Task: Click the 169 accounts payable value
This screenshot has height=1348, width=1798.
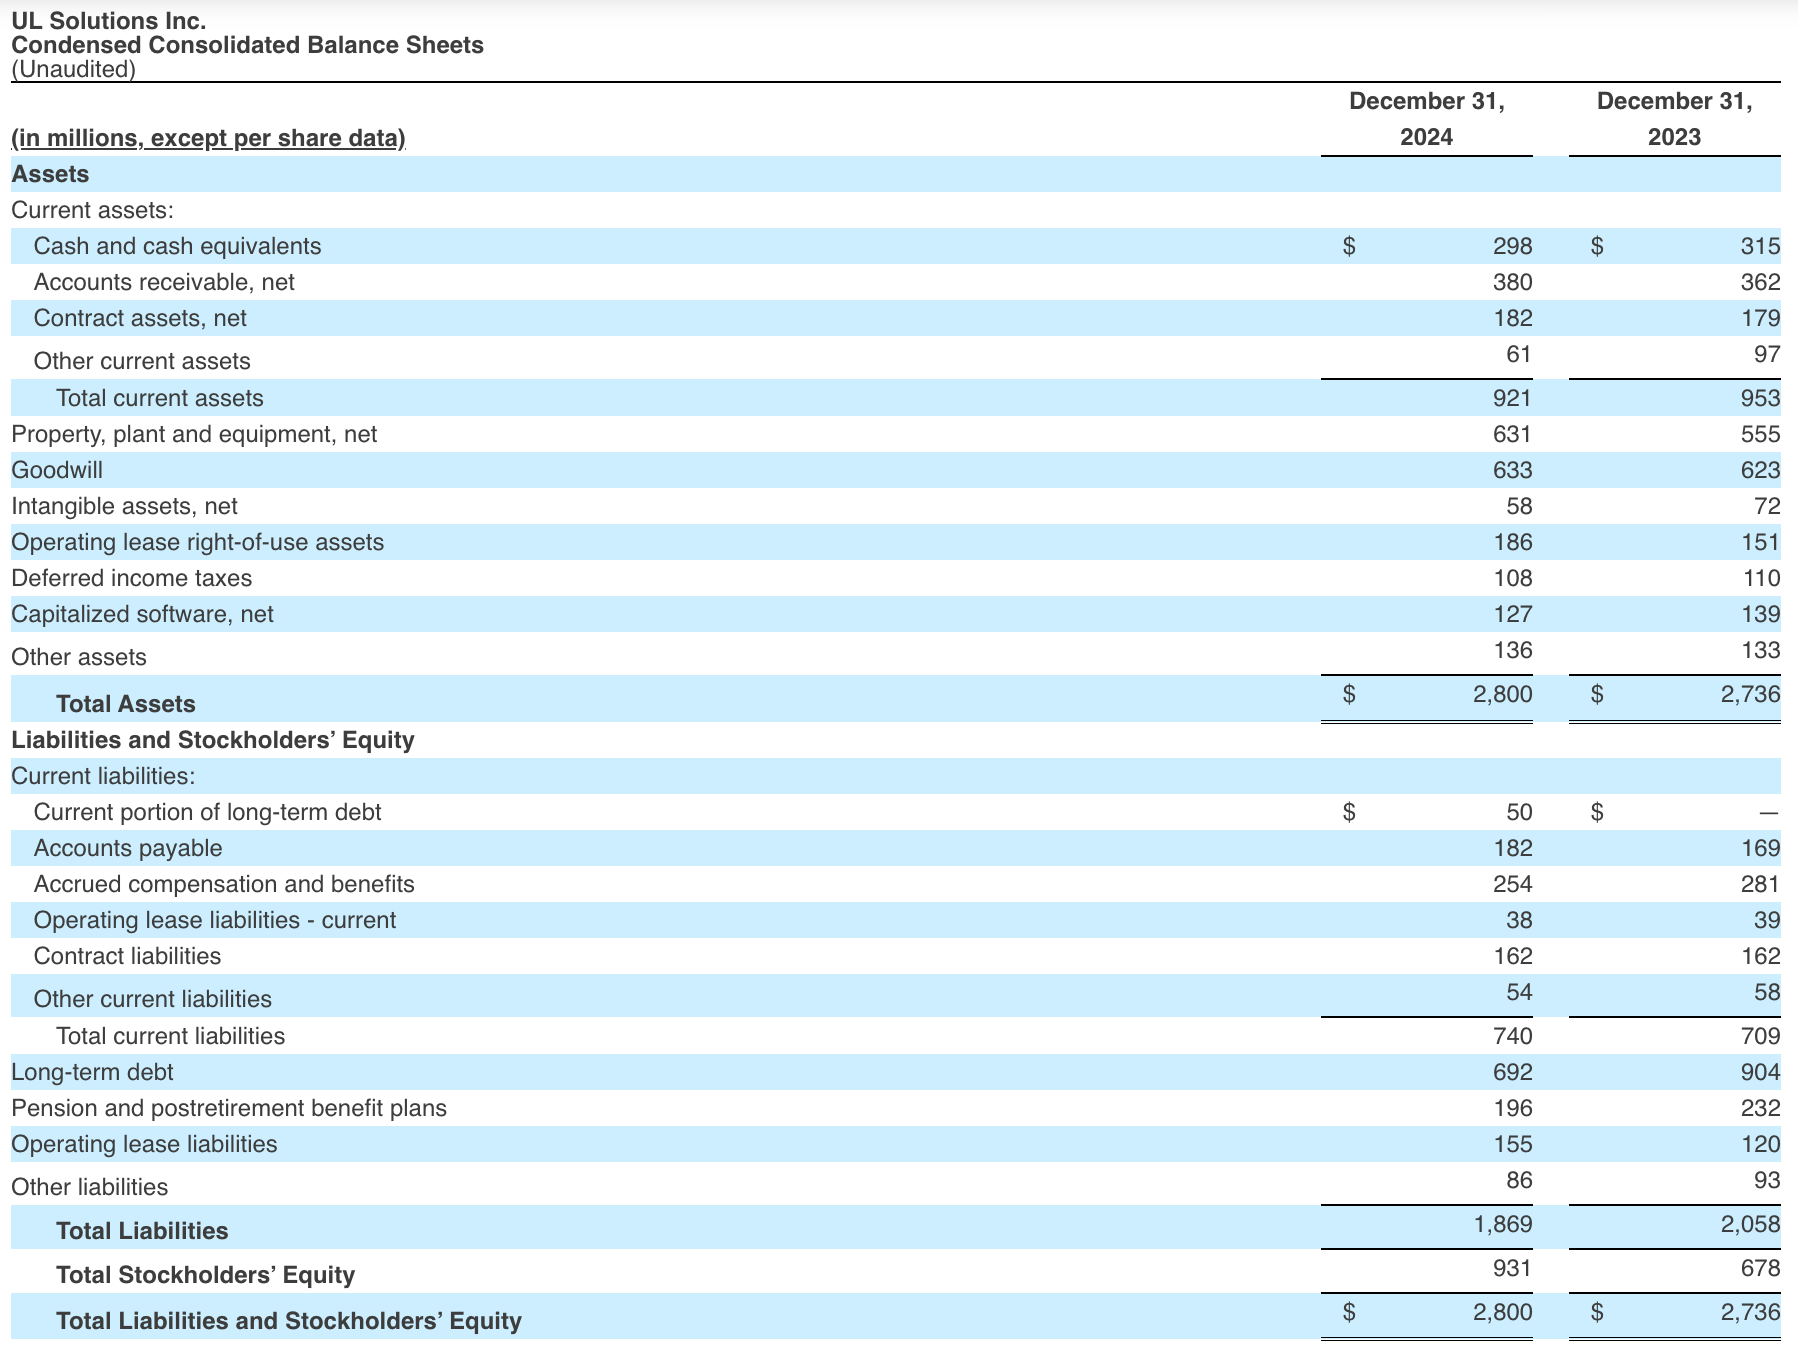Action: [1760, 848]
